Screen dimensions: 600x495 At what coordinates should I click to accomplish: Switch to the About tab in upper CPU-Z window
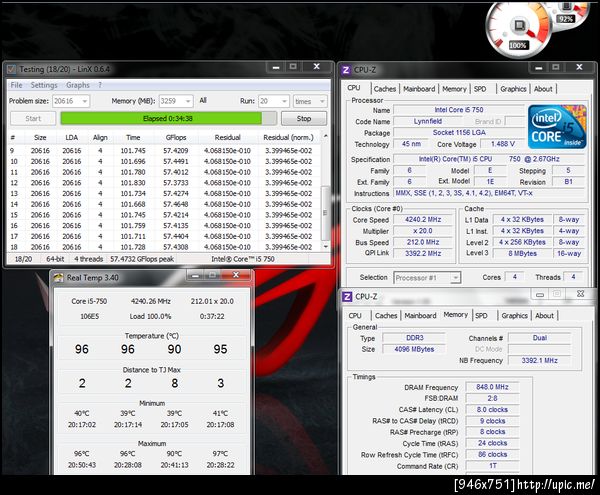[543, 89]
